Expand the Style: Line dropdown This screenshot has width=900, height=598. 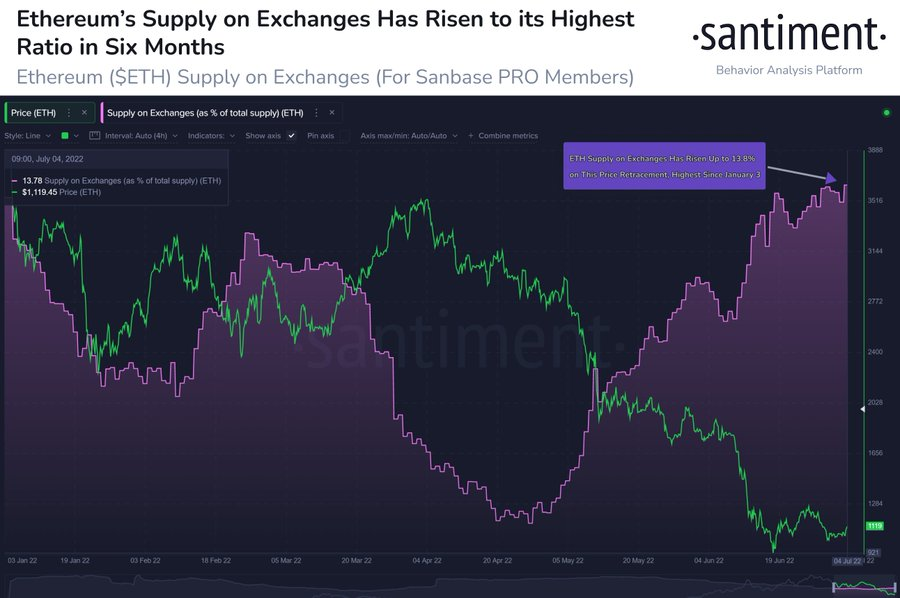tap(28, 136)
